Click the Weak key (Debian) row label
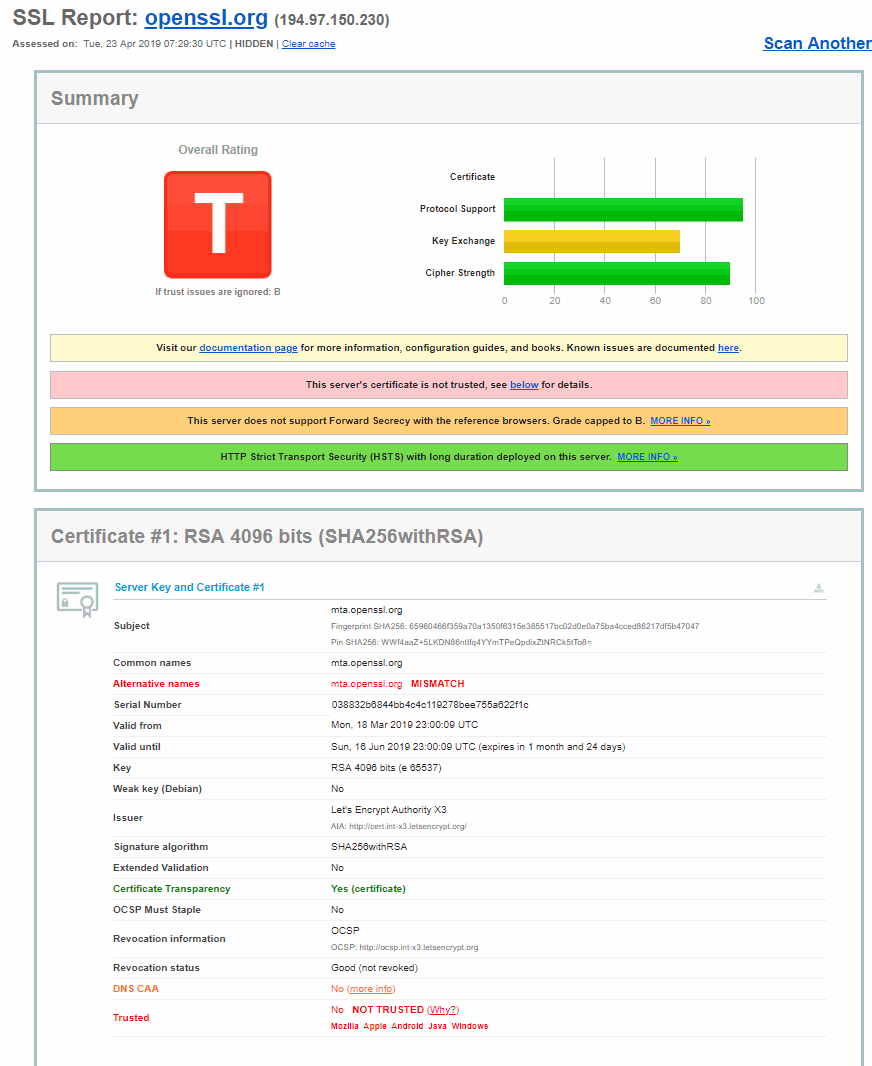Viewport: 872px width, 1066px height. pos(158,789)
